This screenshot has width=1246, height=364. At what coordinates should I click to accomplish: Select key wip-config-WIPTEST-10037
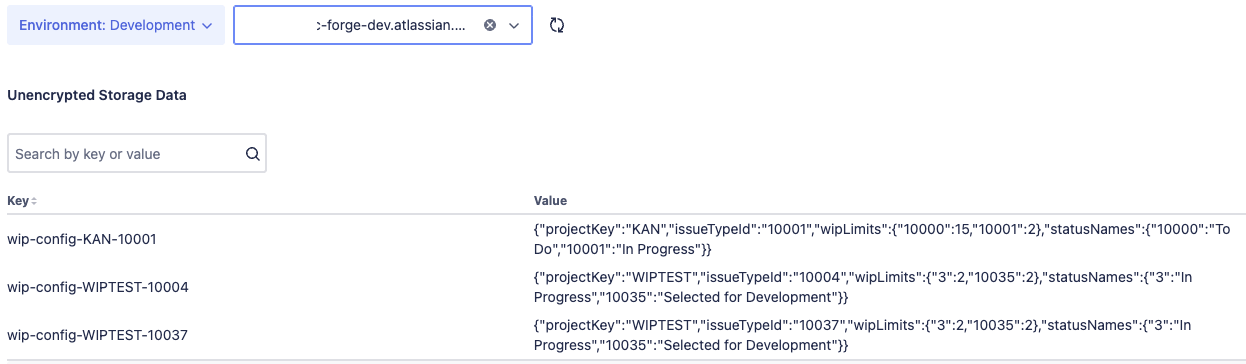click(x=97, y=335)
